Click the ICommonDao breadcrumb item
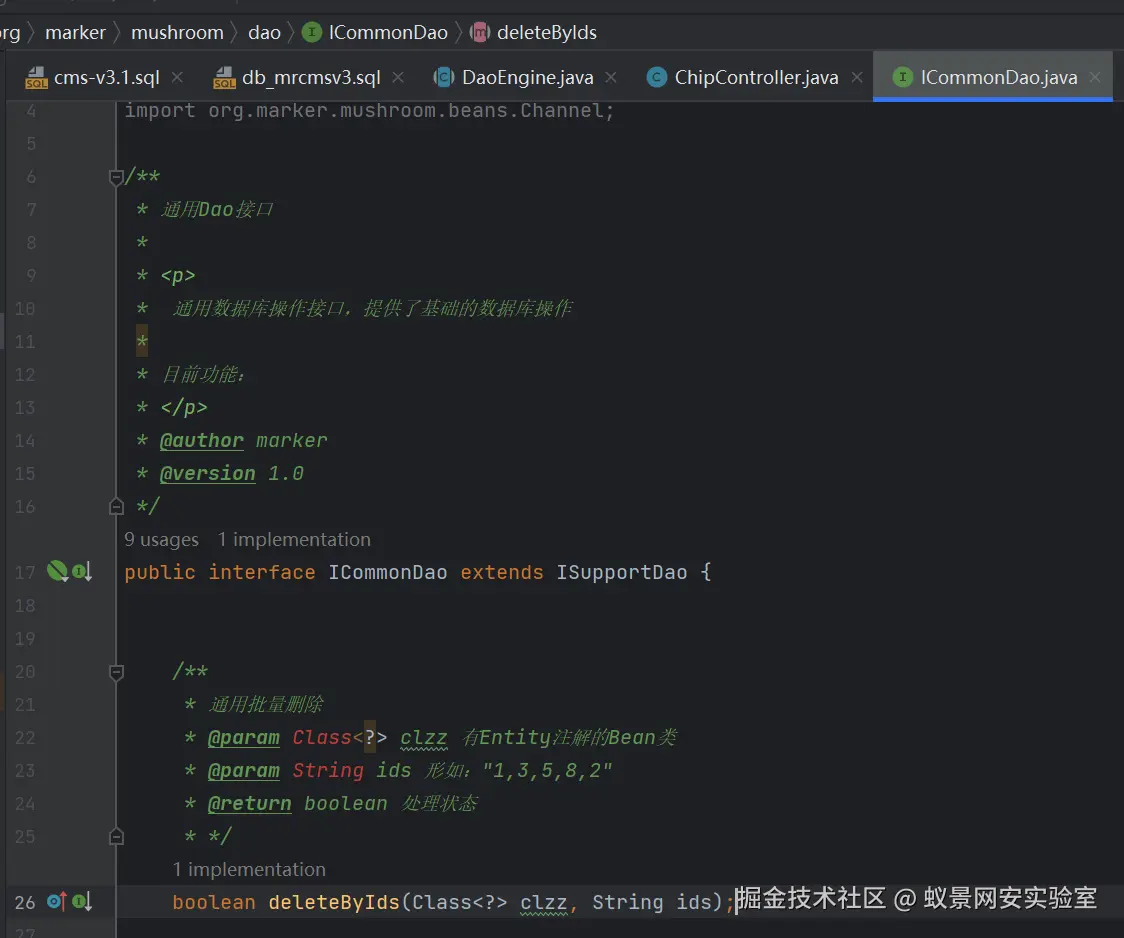This screenshot has height=938, width=1124. click(388, 33)
